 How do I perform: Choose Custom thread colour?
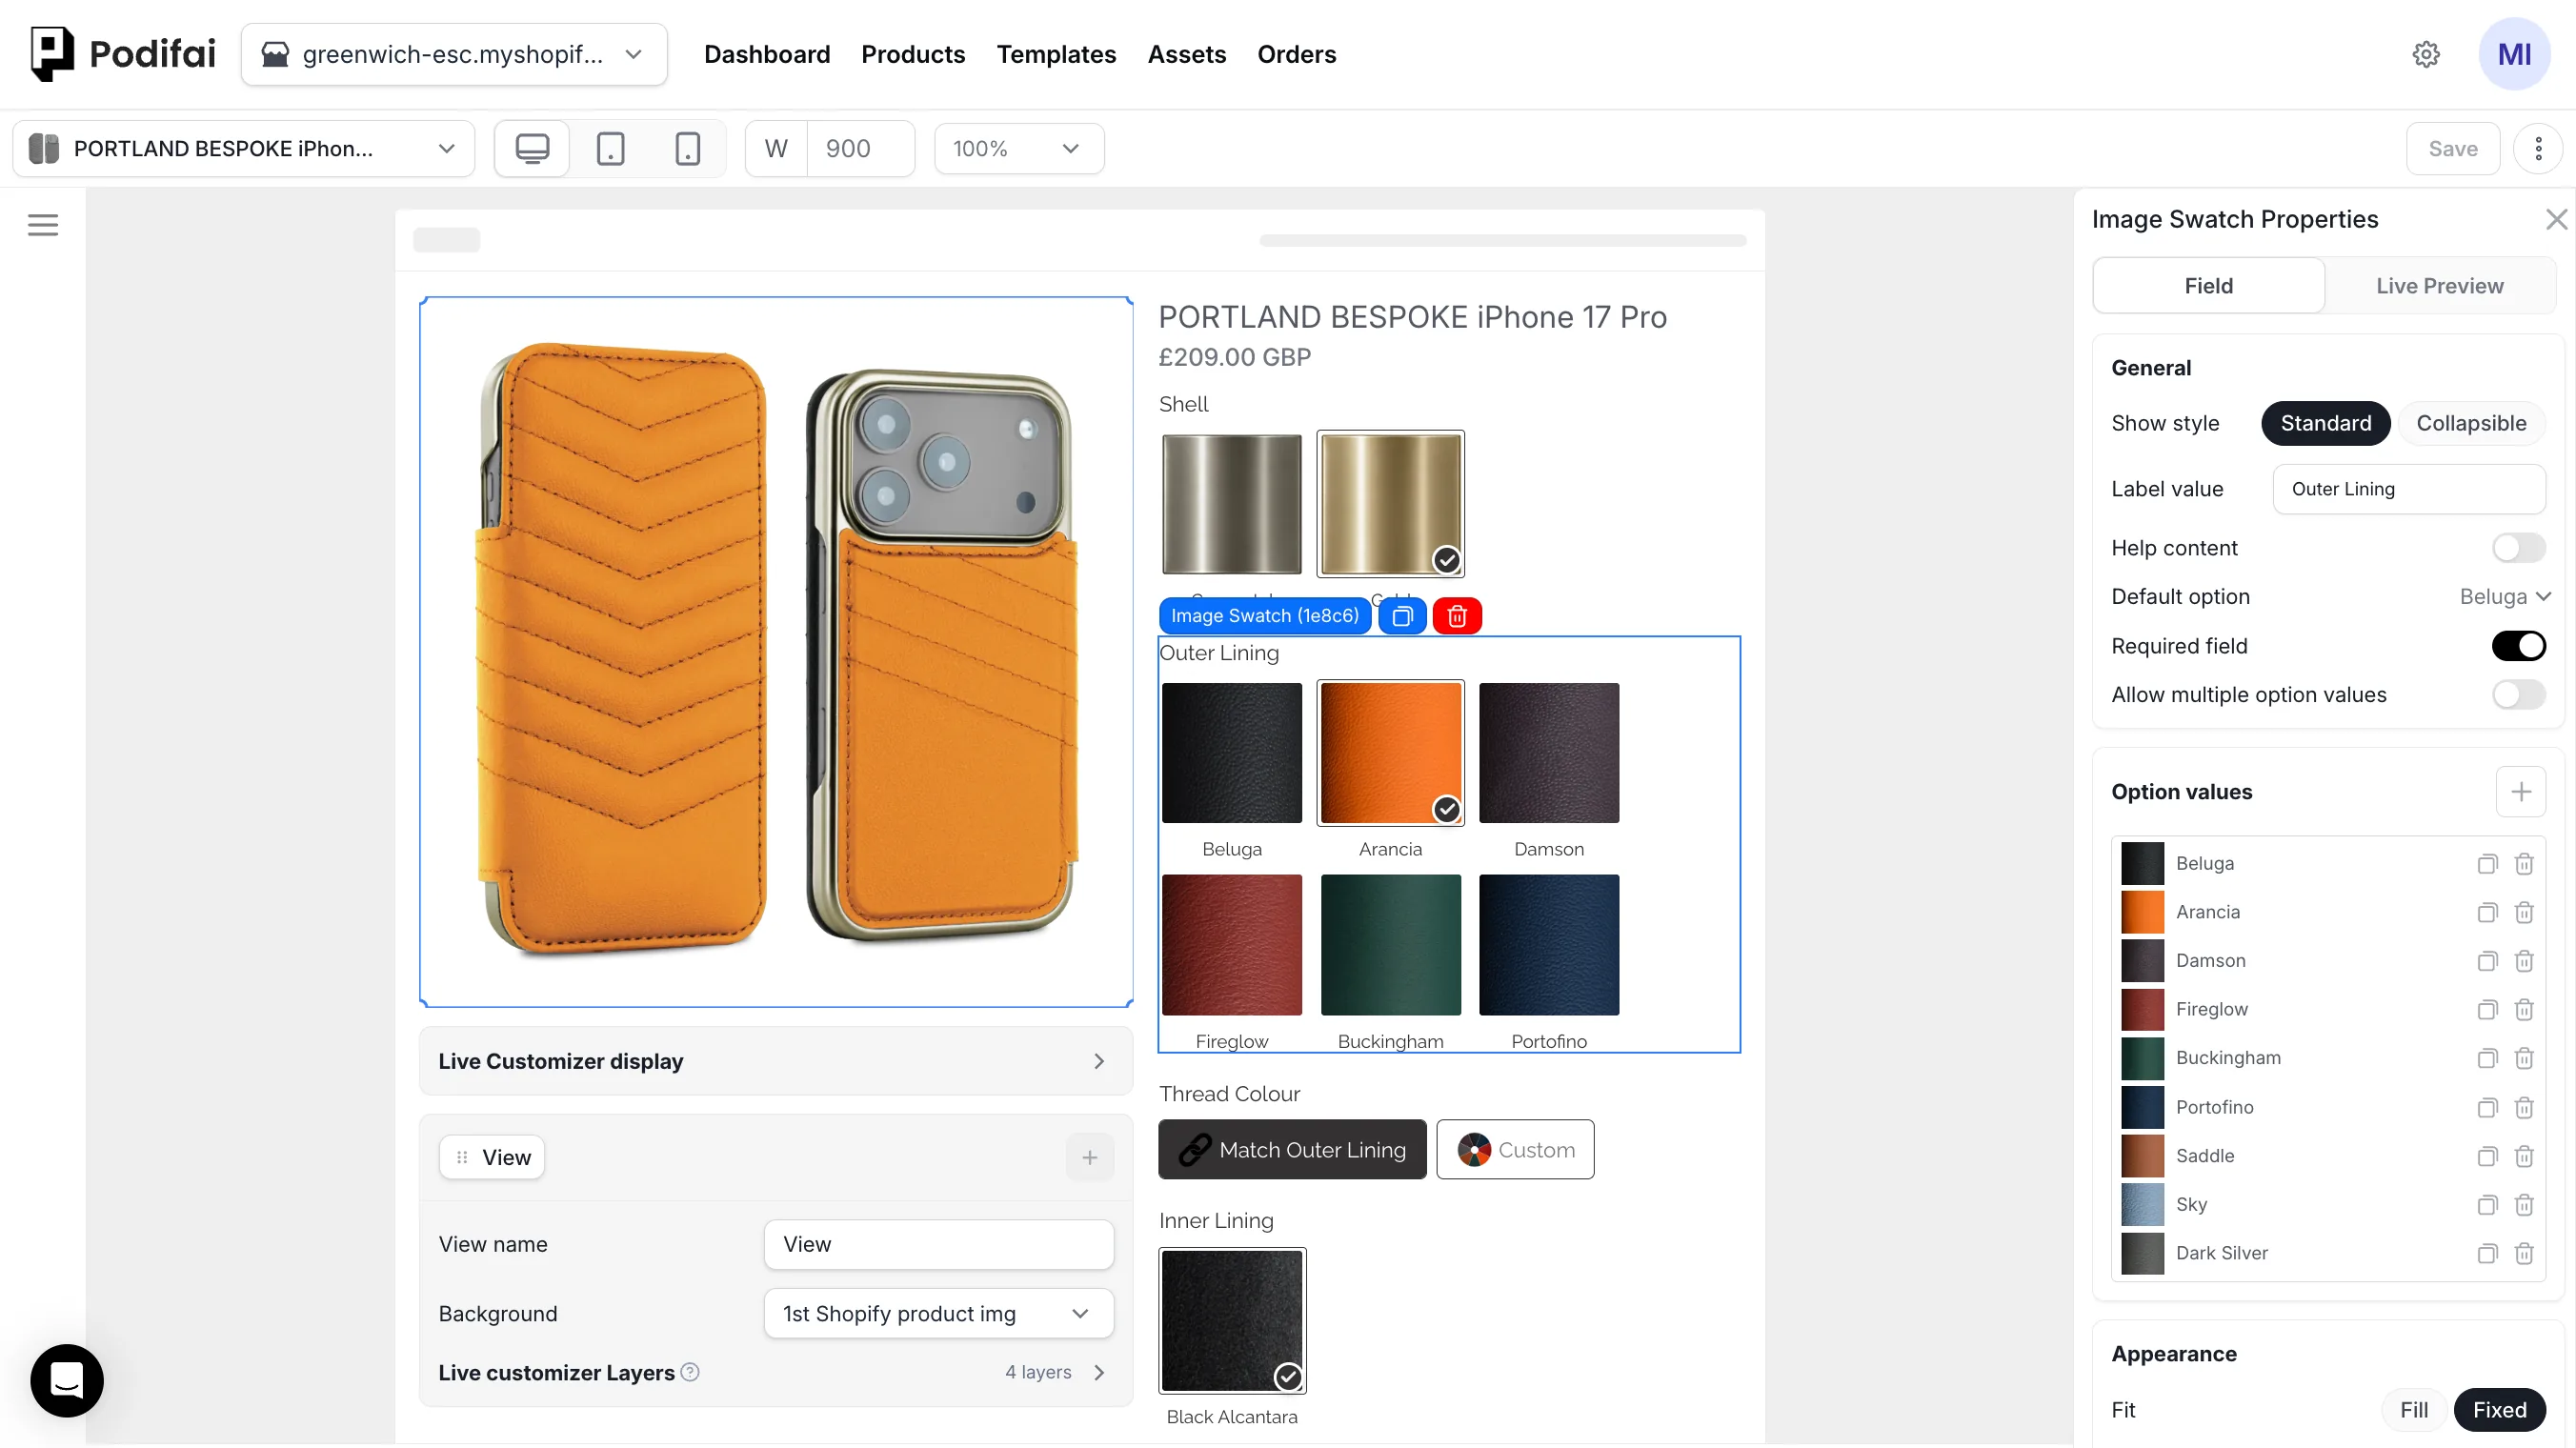click(1515, 1150)
